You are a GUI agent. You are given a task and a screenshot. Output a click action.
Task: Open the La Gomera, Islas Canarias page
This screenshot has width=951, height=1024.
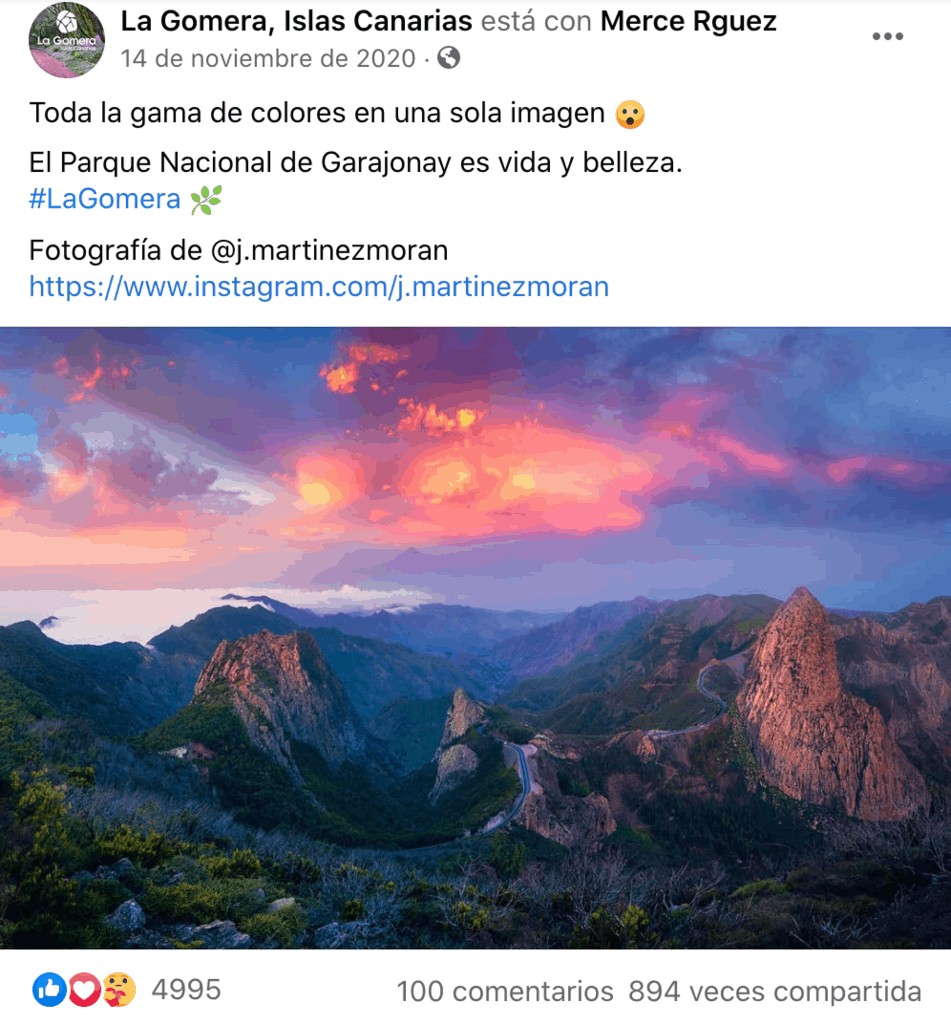[x=297, y=21]
